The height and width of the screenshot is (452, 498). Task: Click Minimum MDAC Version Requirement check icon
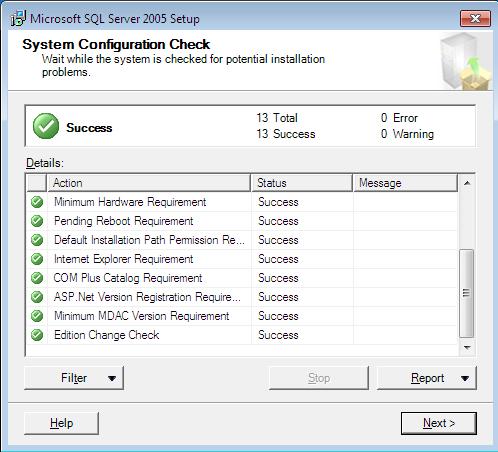[37, 316]
